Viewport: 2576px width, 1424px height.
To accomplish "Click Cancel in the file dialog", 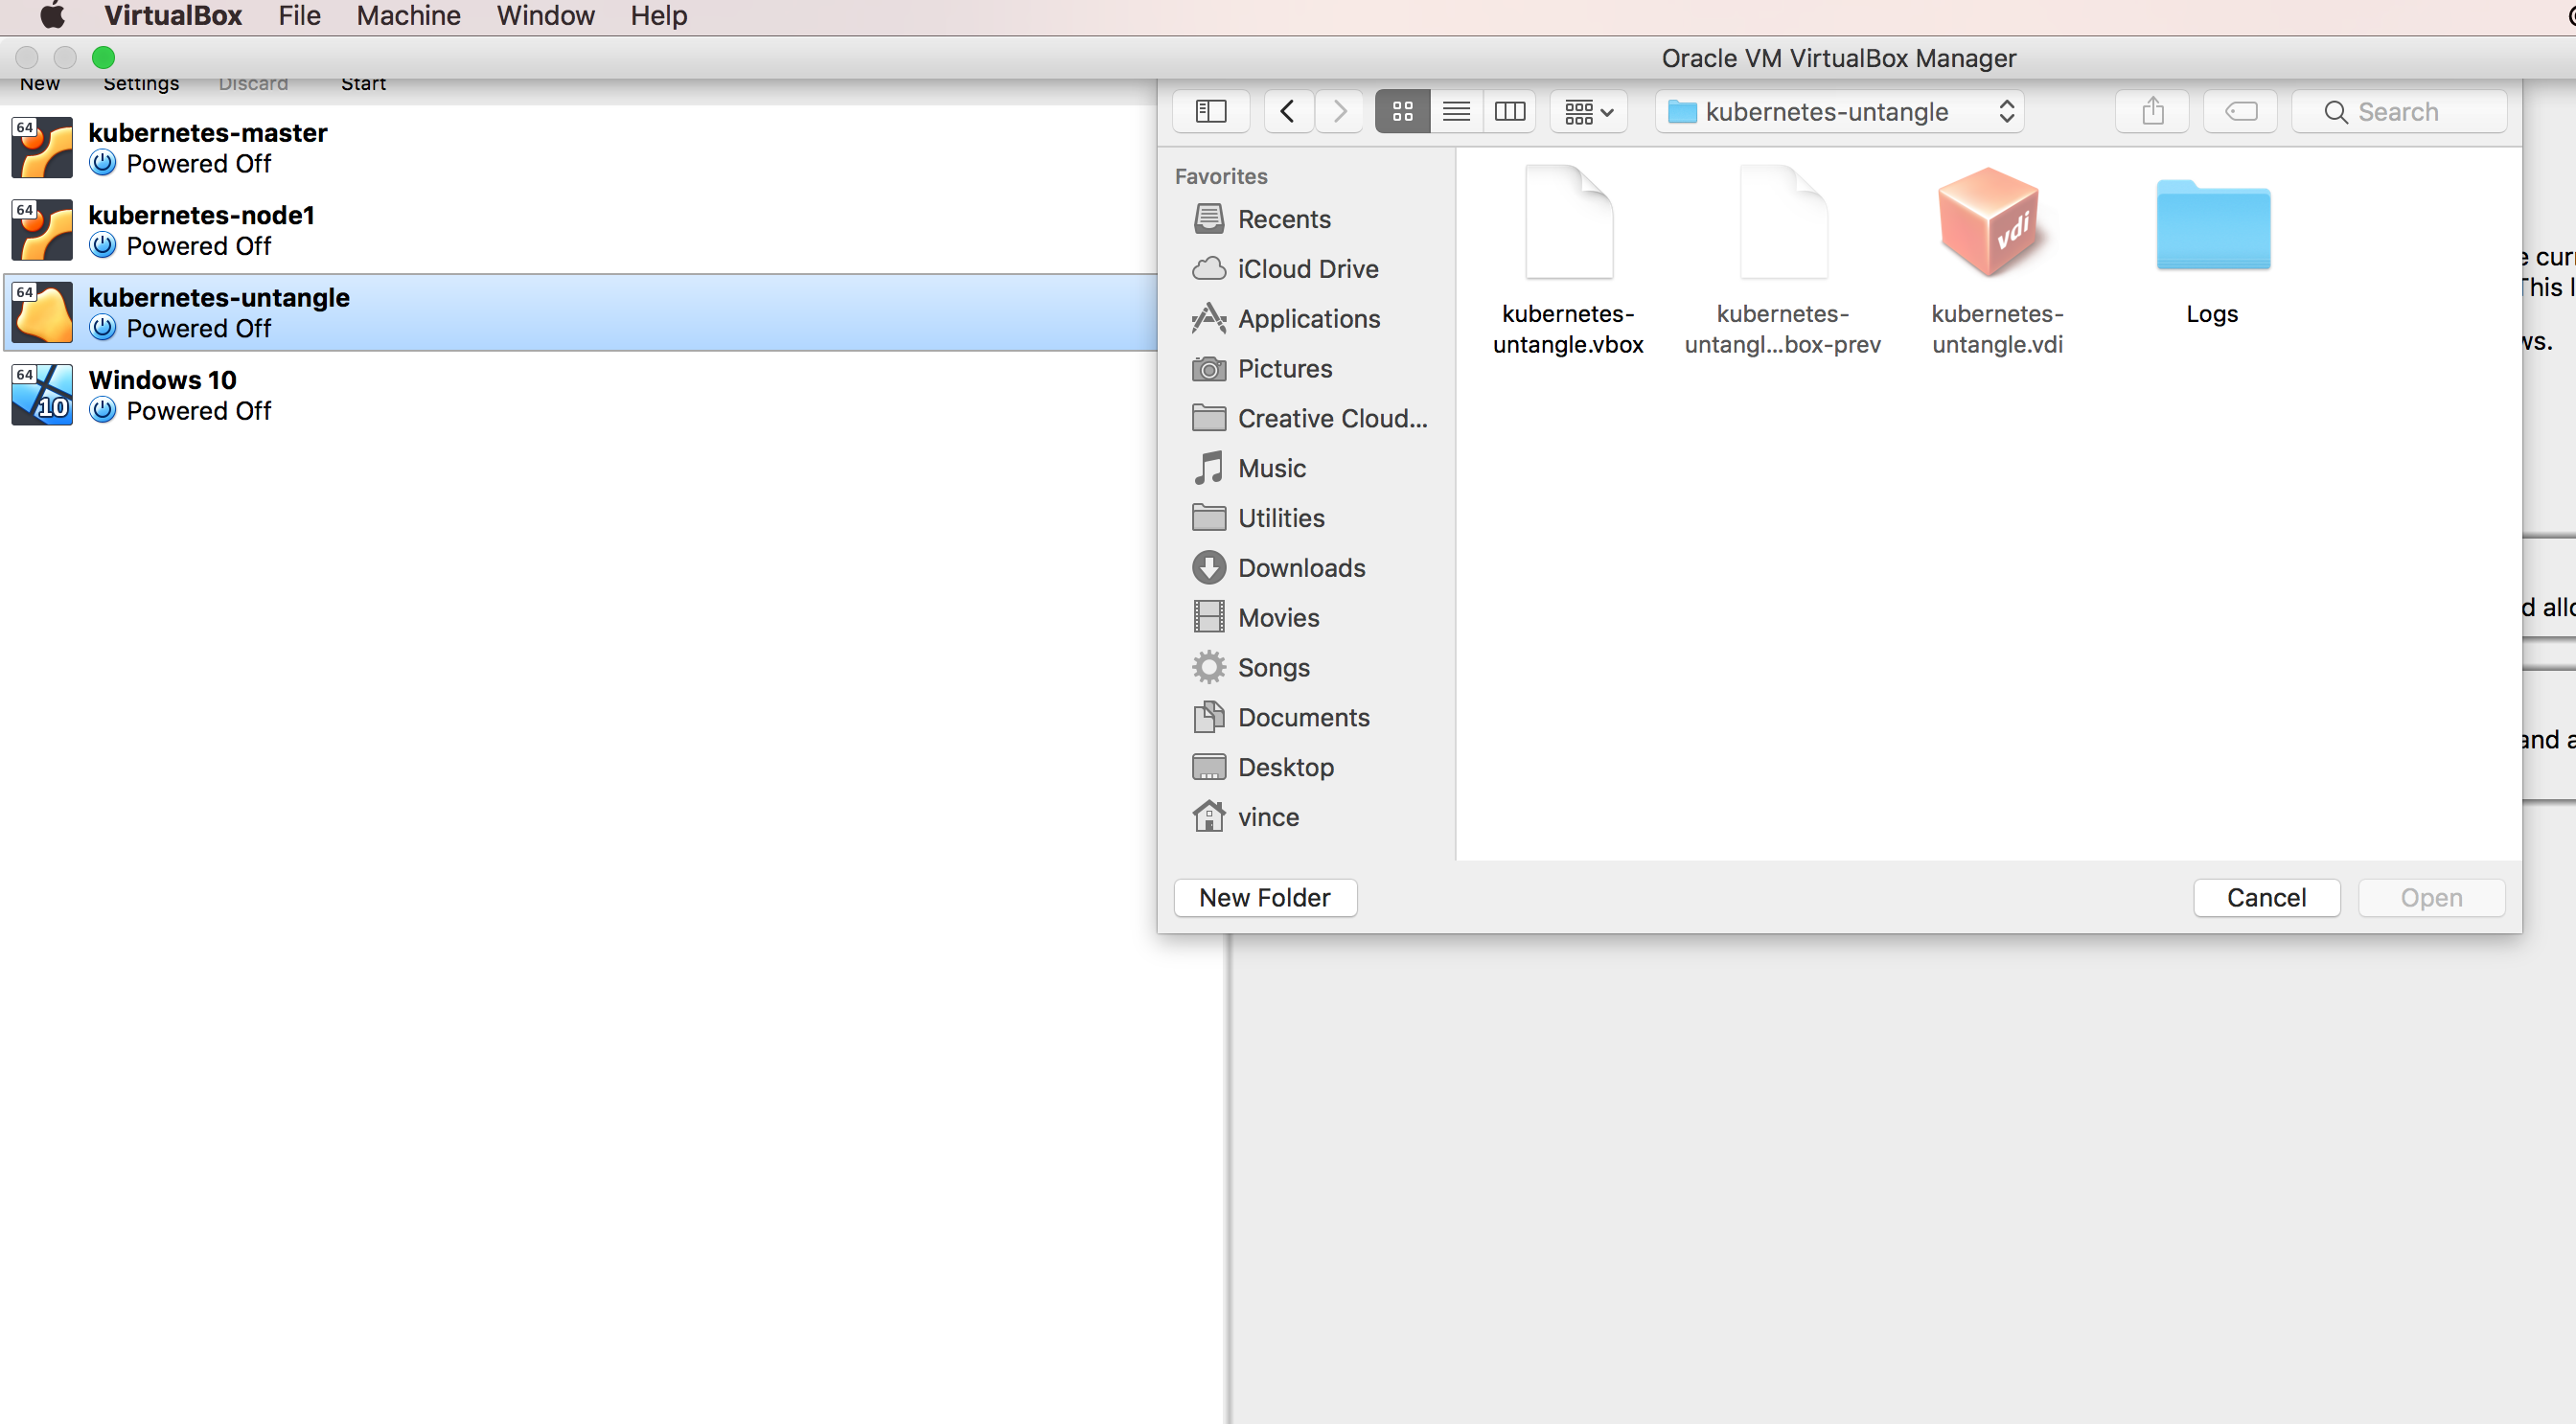I will pyautogui.click(x=2266, y=898).
